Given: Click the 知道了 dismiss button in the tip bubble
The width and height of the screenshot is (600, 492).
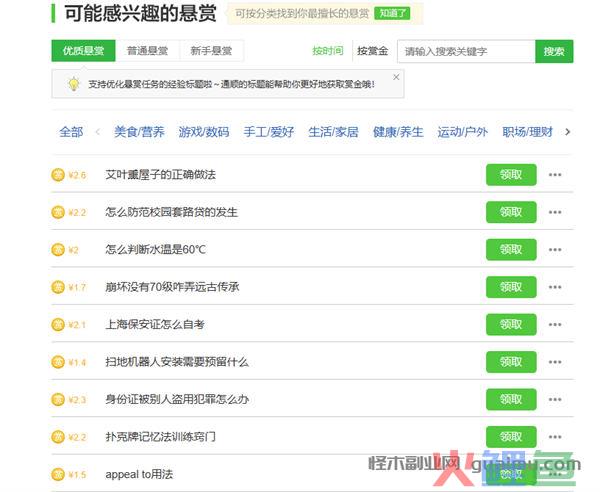Looking at the screenshot, I should [x=392, y=13].
